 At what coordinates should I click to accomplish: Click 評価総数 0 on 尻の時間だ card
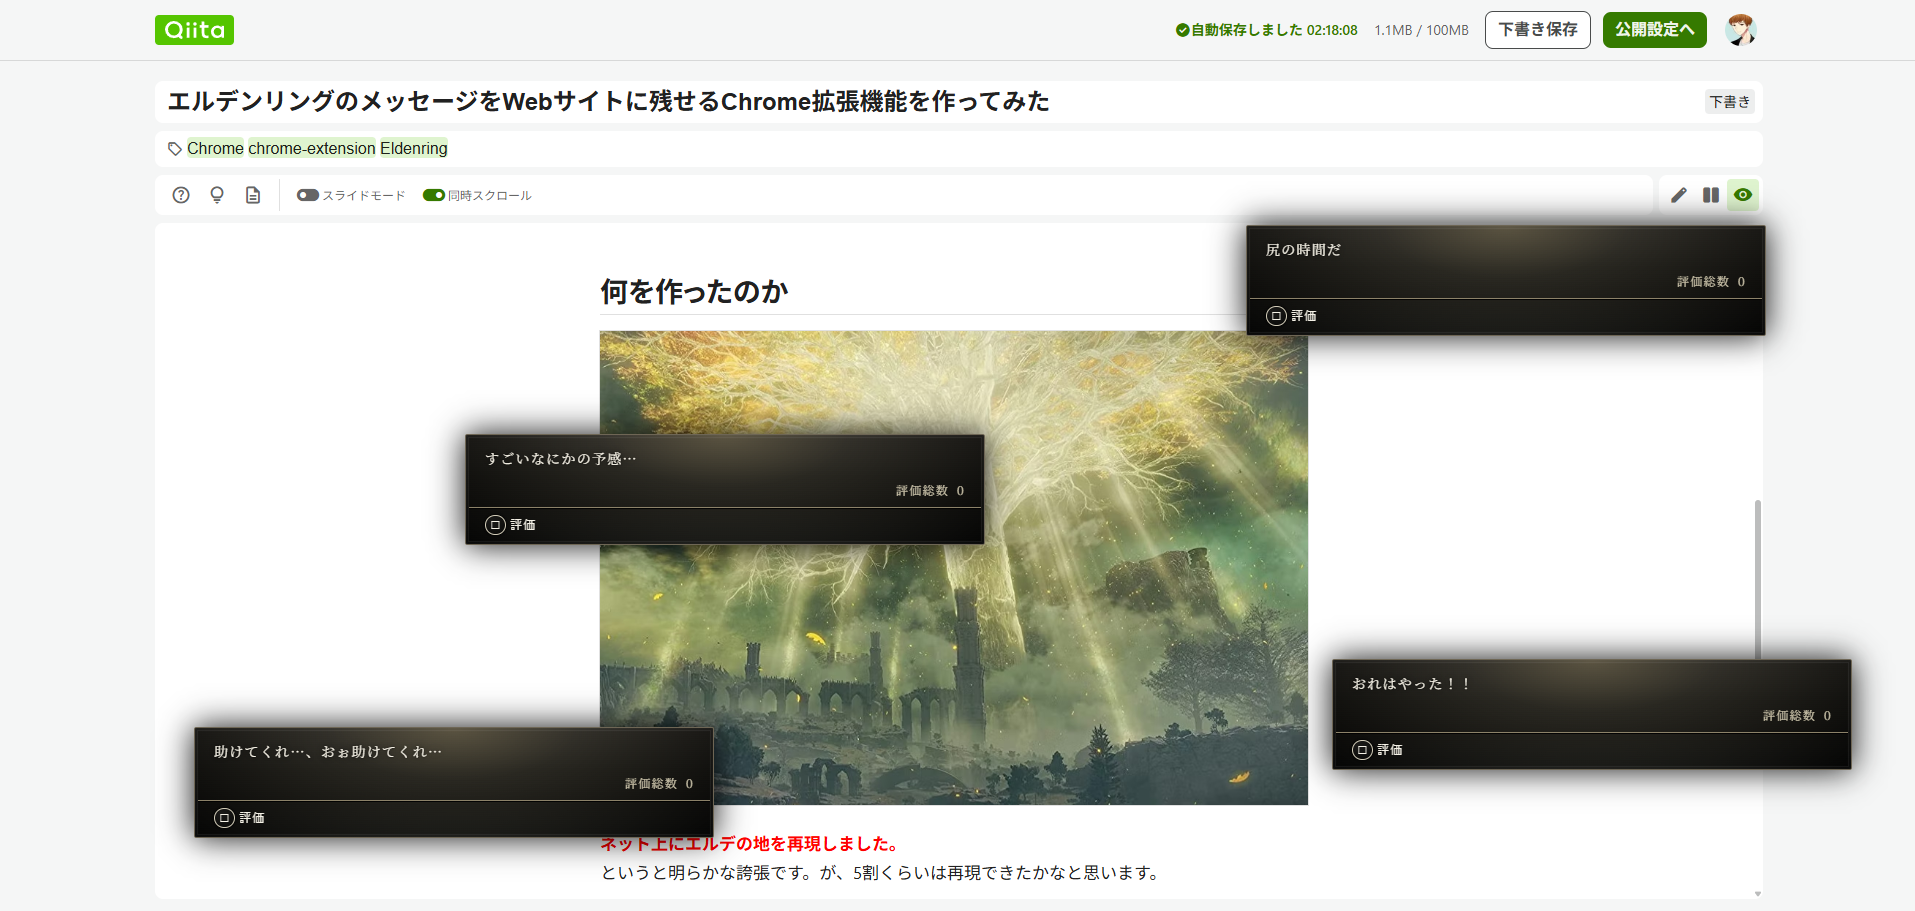tap(1711, 282)
